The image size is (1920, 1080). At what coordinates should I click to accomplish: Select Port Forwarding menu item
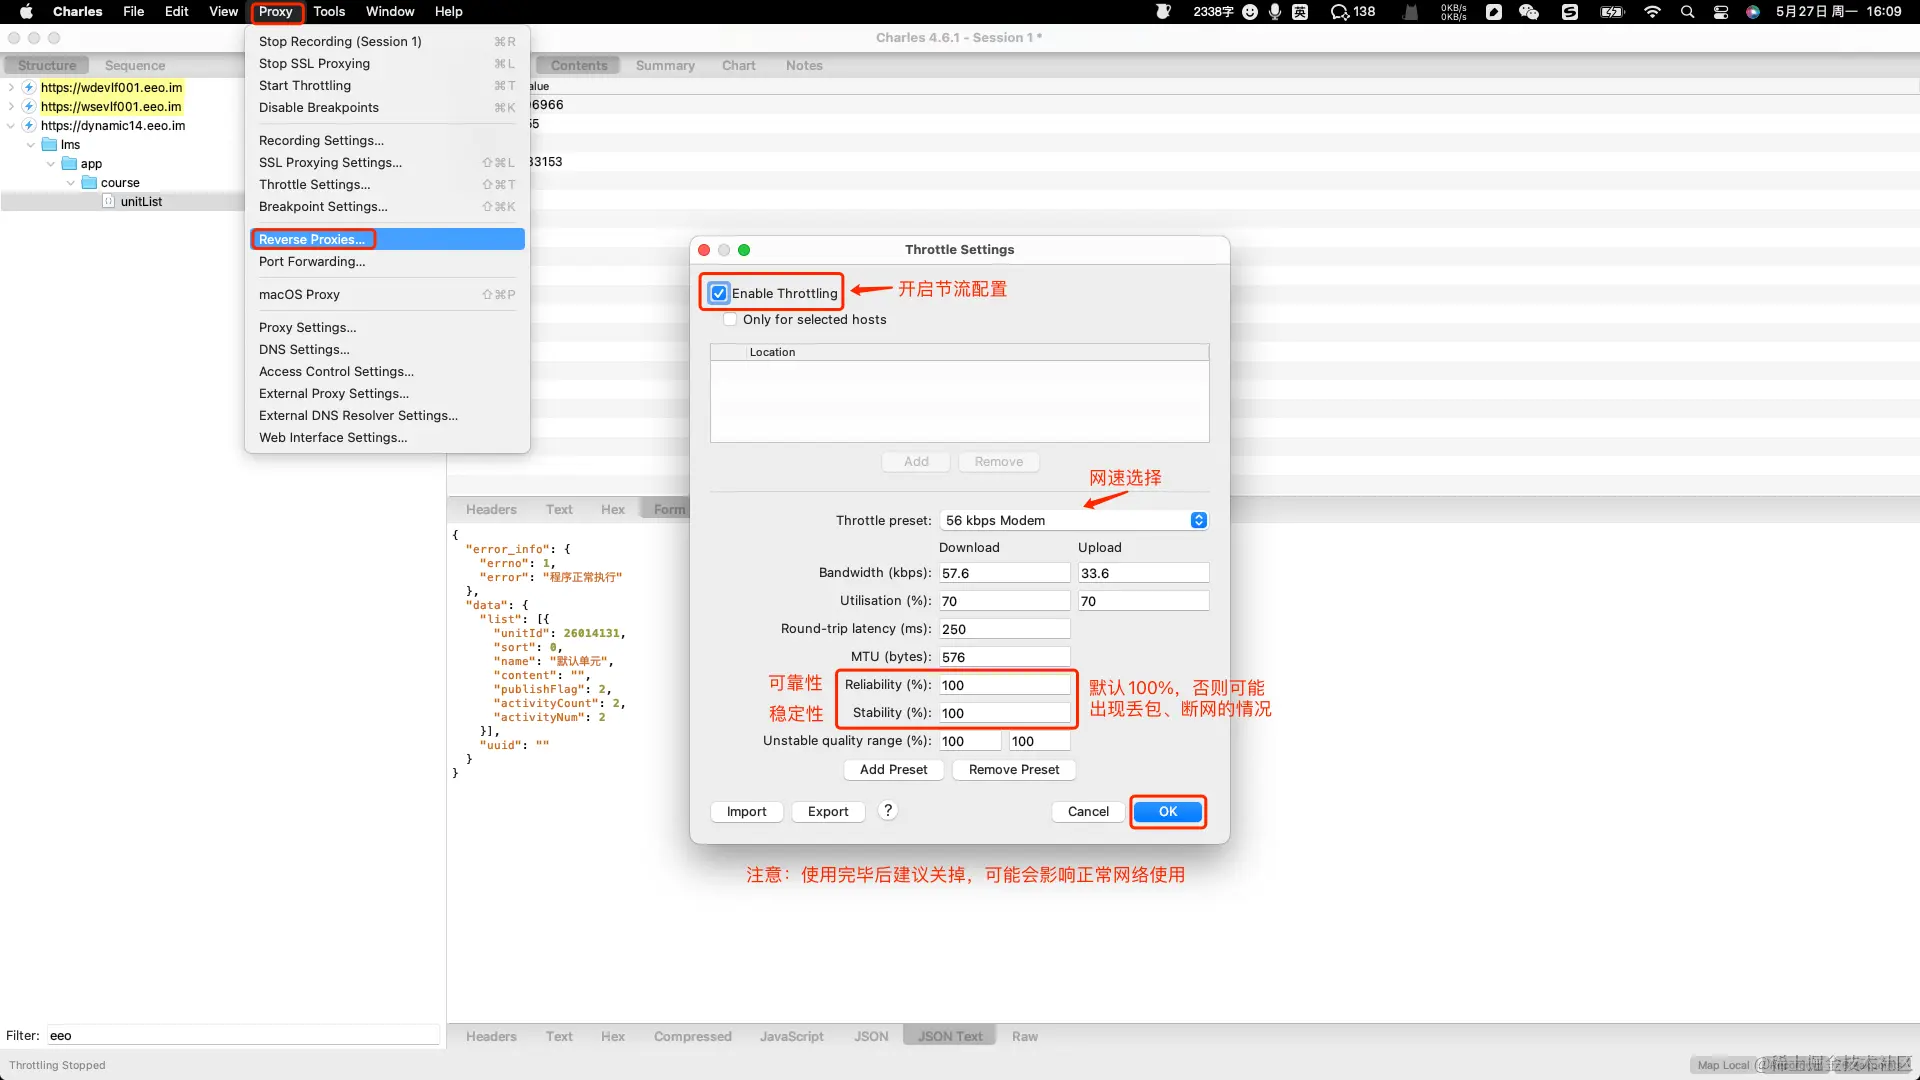pos(387,261)
